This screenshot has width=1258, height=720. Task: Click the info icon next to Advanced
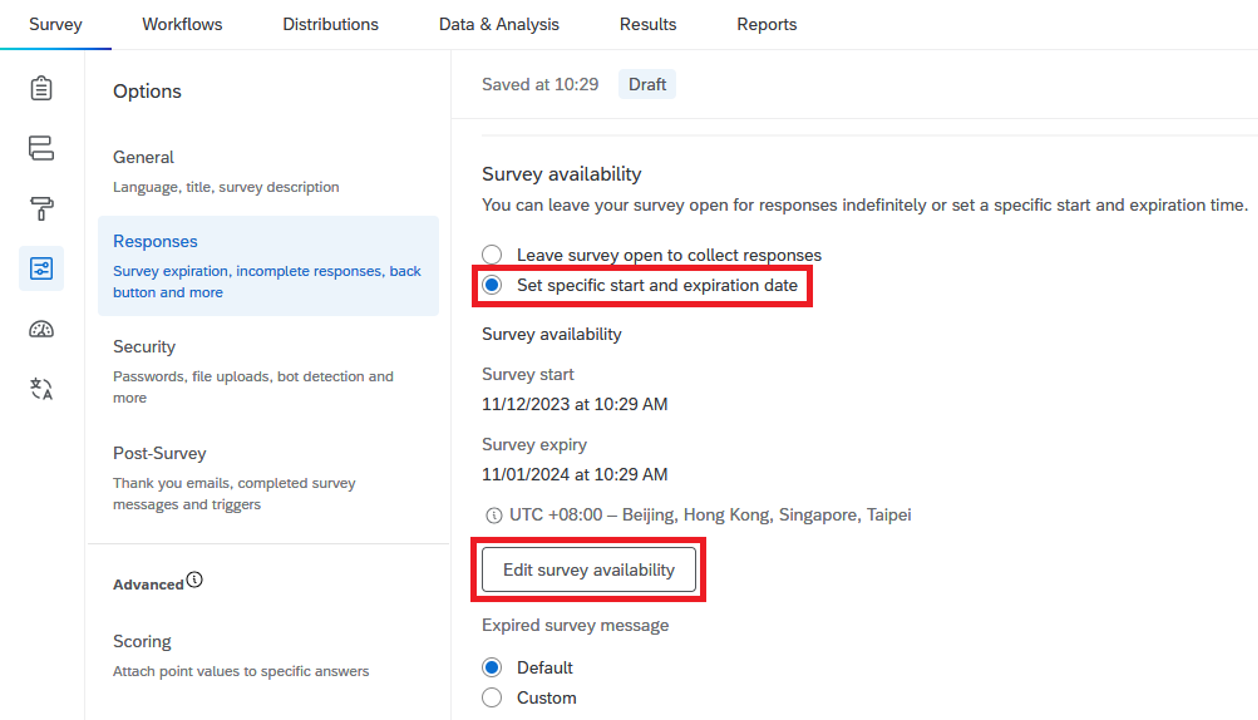point(195,580)
